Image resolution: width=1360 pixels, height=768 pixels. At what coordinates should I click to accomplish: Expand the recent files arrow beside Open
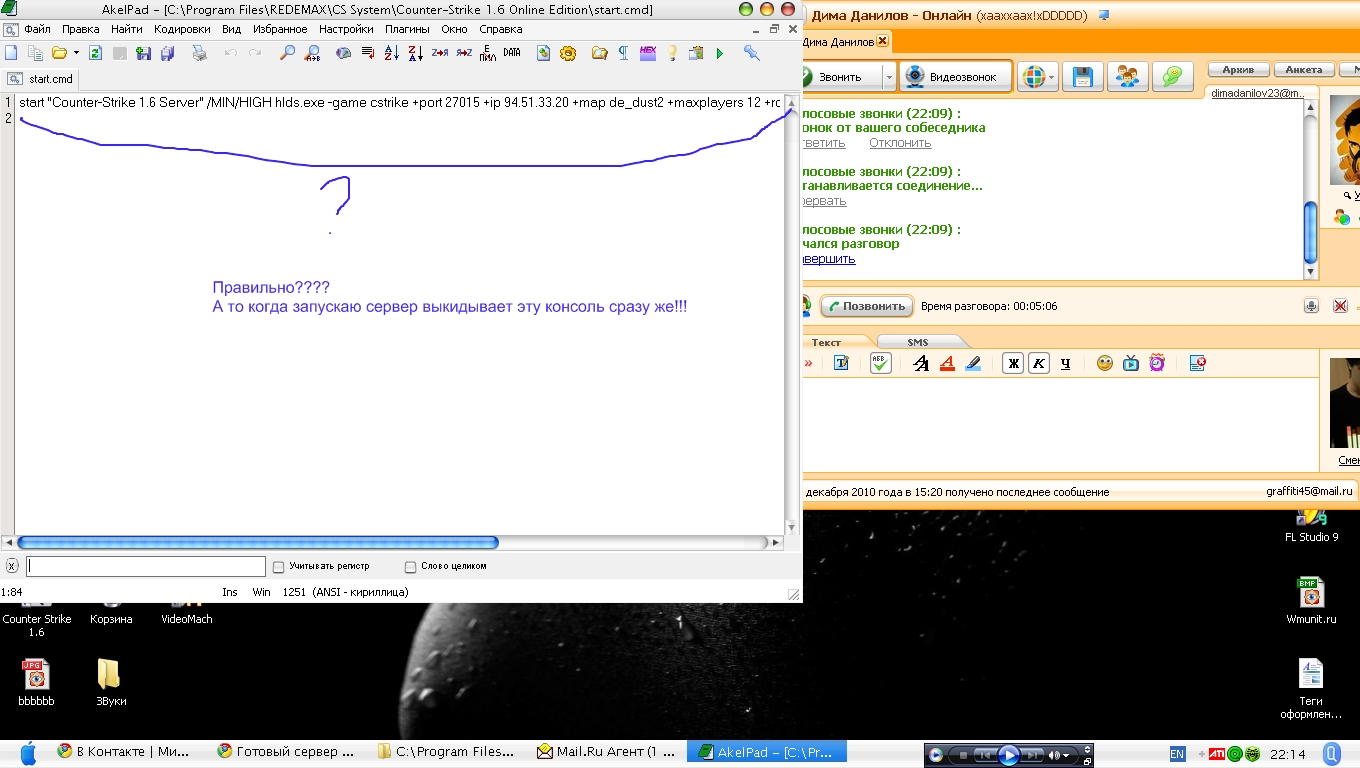(x=76, y=53)
